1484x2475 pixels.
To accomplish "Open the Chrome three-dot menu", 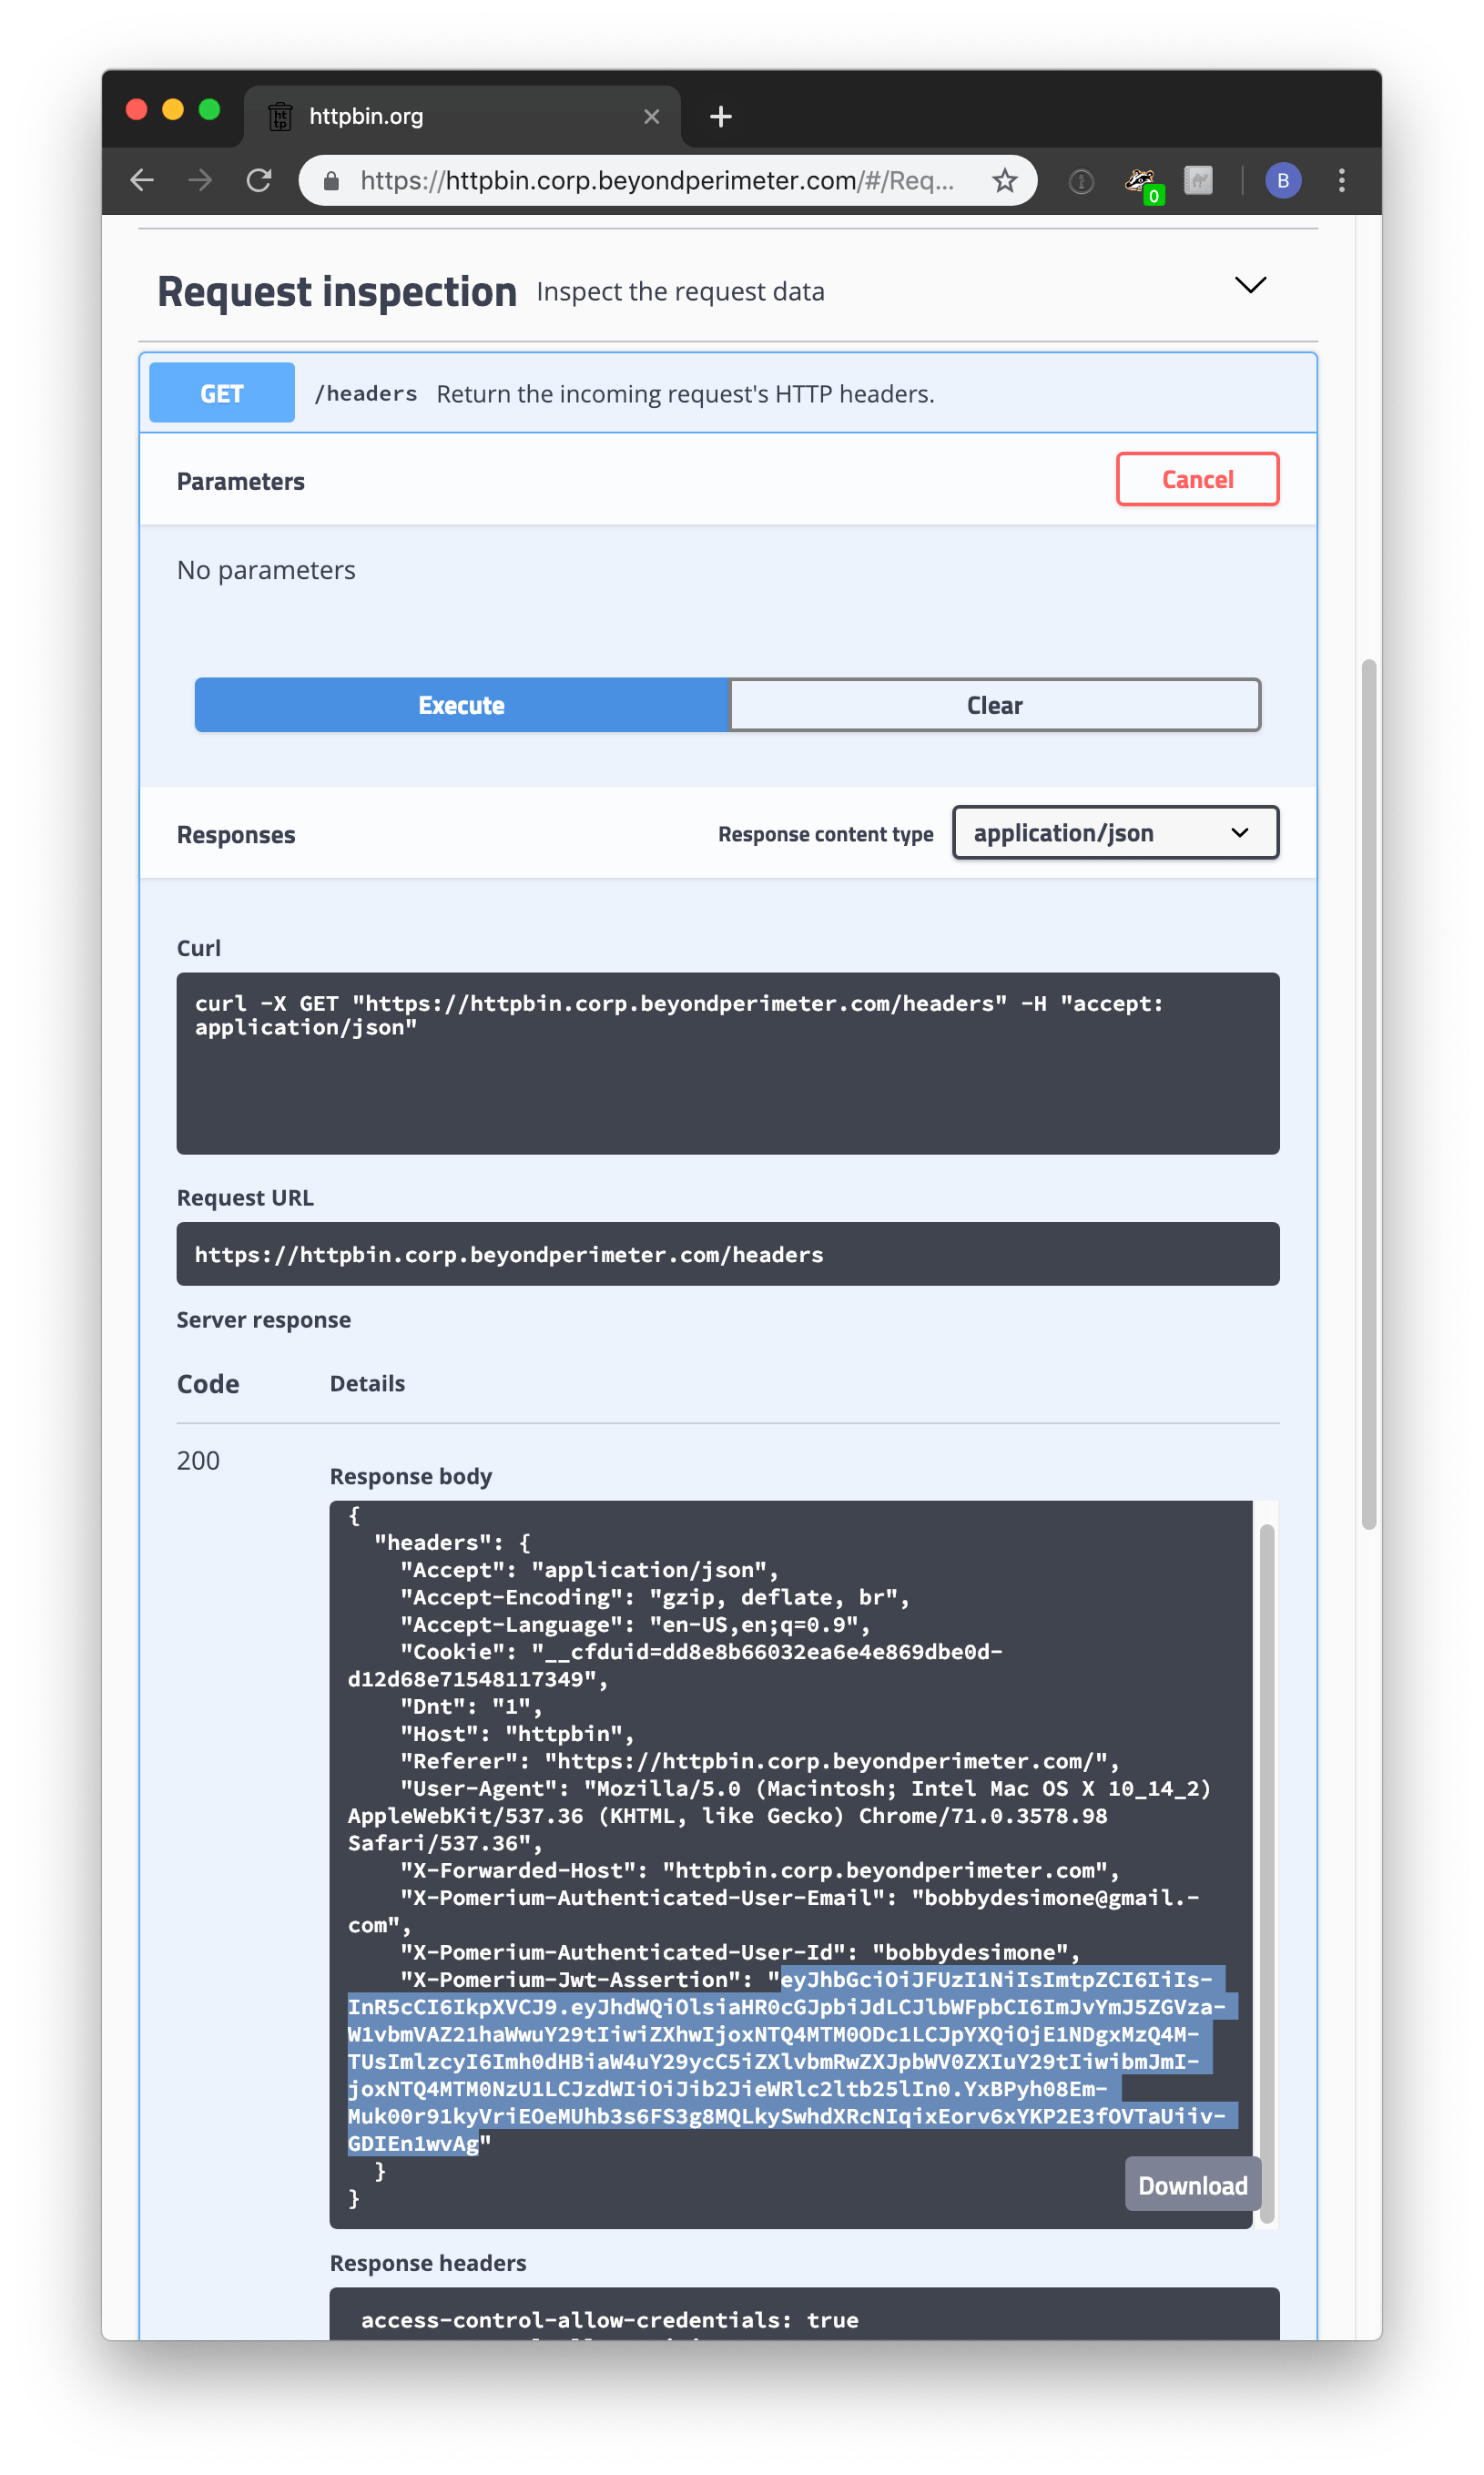I will [x=1342, y=181].
